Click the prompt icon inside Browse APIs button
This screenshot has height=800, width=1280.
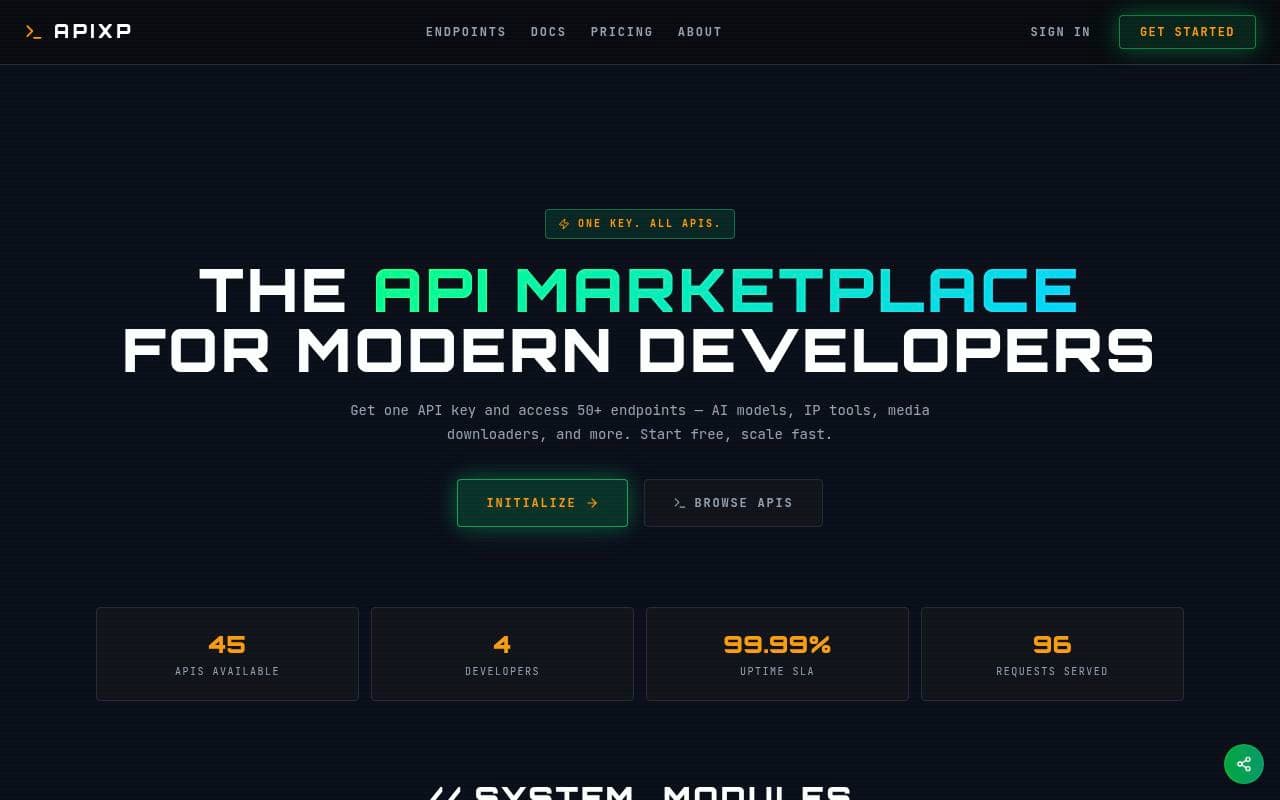(680, 503)
